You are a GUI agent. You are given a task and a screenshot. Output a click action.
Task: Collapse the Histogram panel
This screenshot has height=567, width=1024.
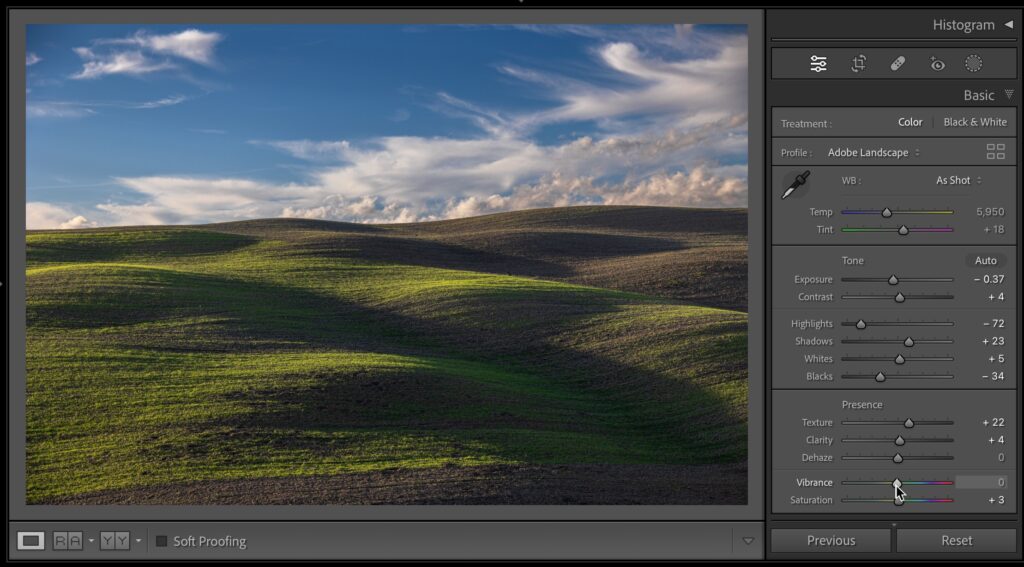point(1008,24)
